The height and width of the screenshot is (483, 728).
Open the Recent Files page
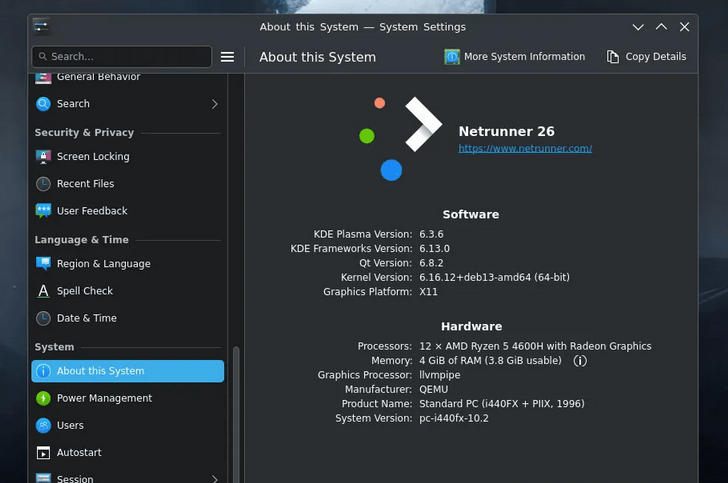point(128,184)
